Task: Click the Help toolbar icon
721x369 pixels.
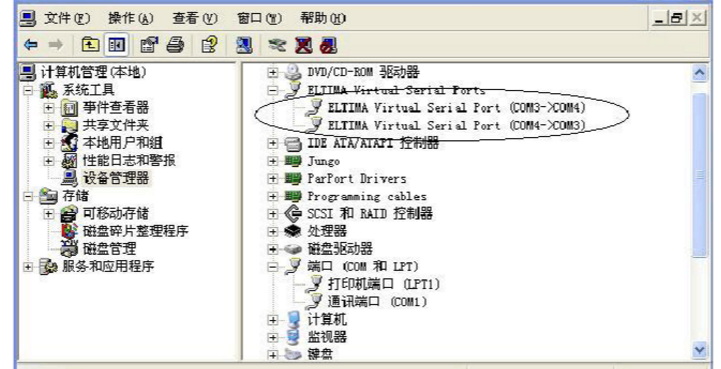Action: 209,45
